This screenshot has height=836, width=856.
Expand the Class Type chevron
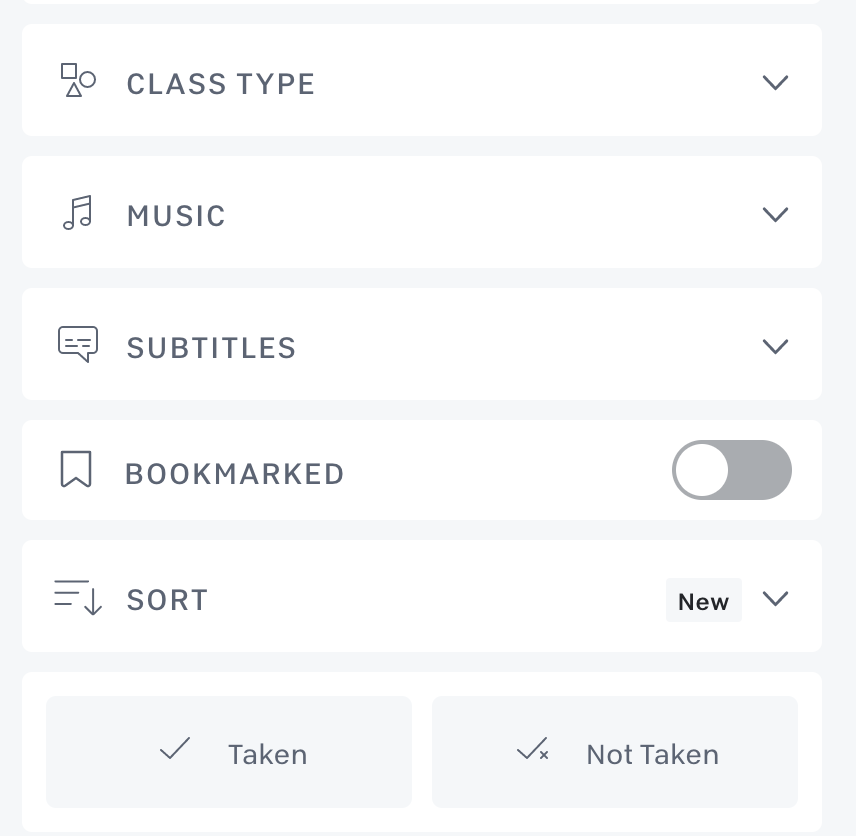[775, 82]
